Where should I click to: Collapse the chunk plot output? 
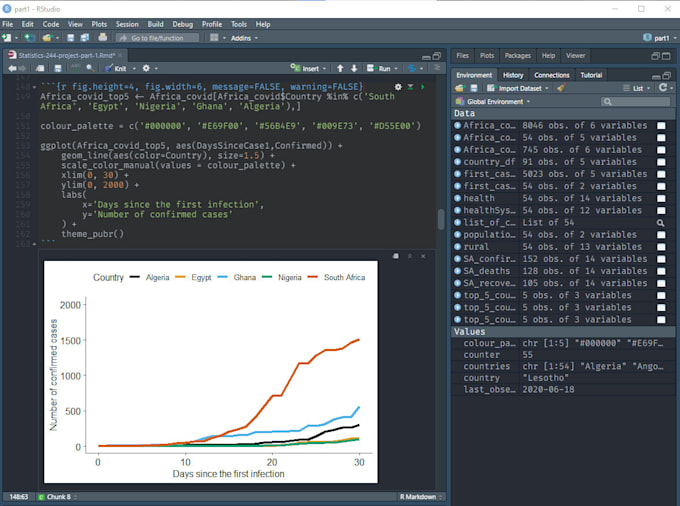[x=409, y=256]
